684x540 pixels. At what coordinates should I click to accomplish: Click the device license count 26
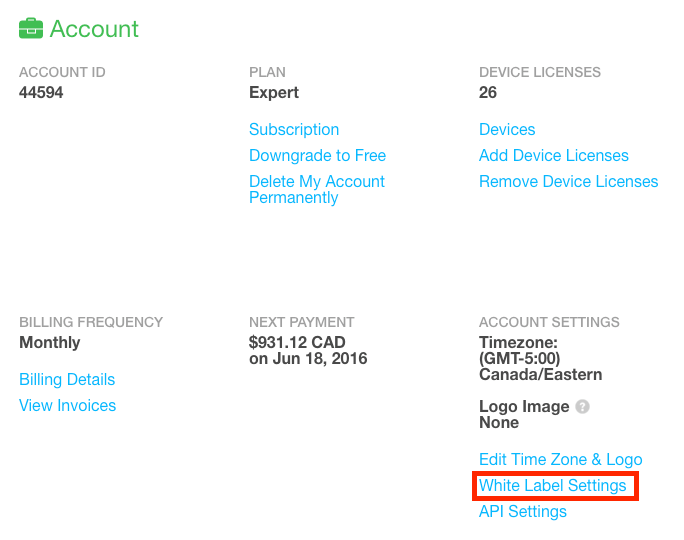pyautogui.click(x=488, y=92)
